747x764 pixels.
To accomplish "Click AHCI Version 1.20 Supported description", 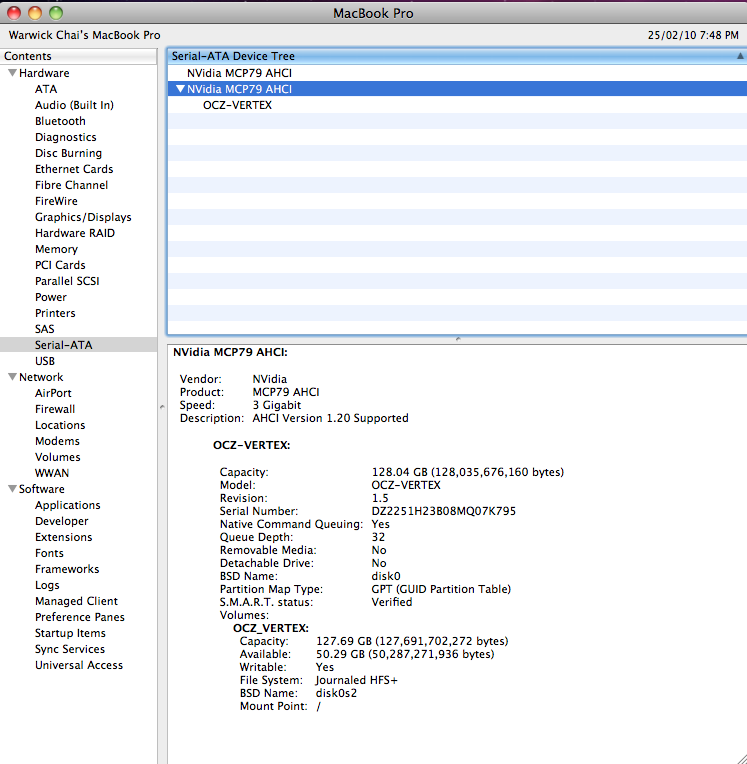I will tap(330, 419).
